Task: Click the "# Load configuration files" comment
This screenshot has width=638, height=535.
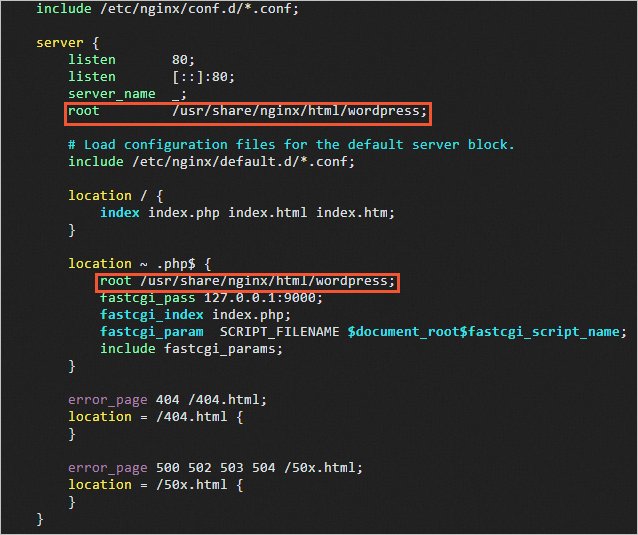Action: [x=290, y=145]
